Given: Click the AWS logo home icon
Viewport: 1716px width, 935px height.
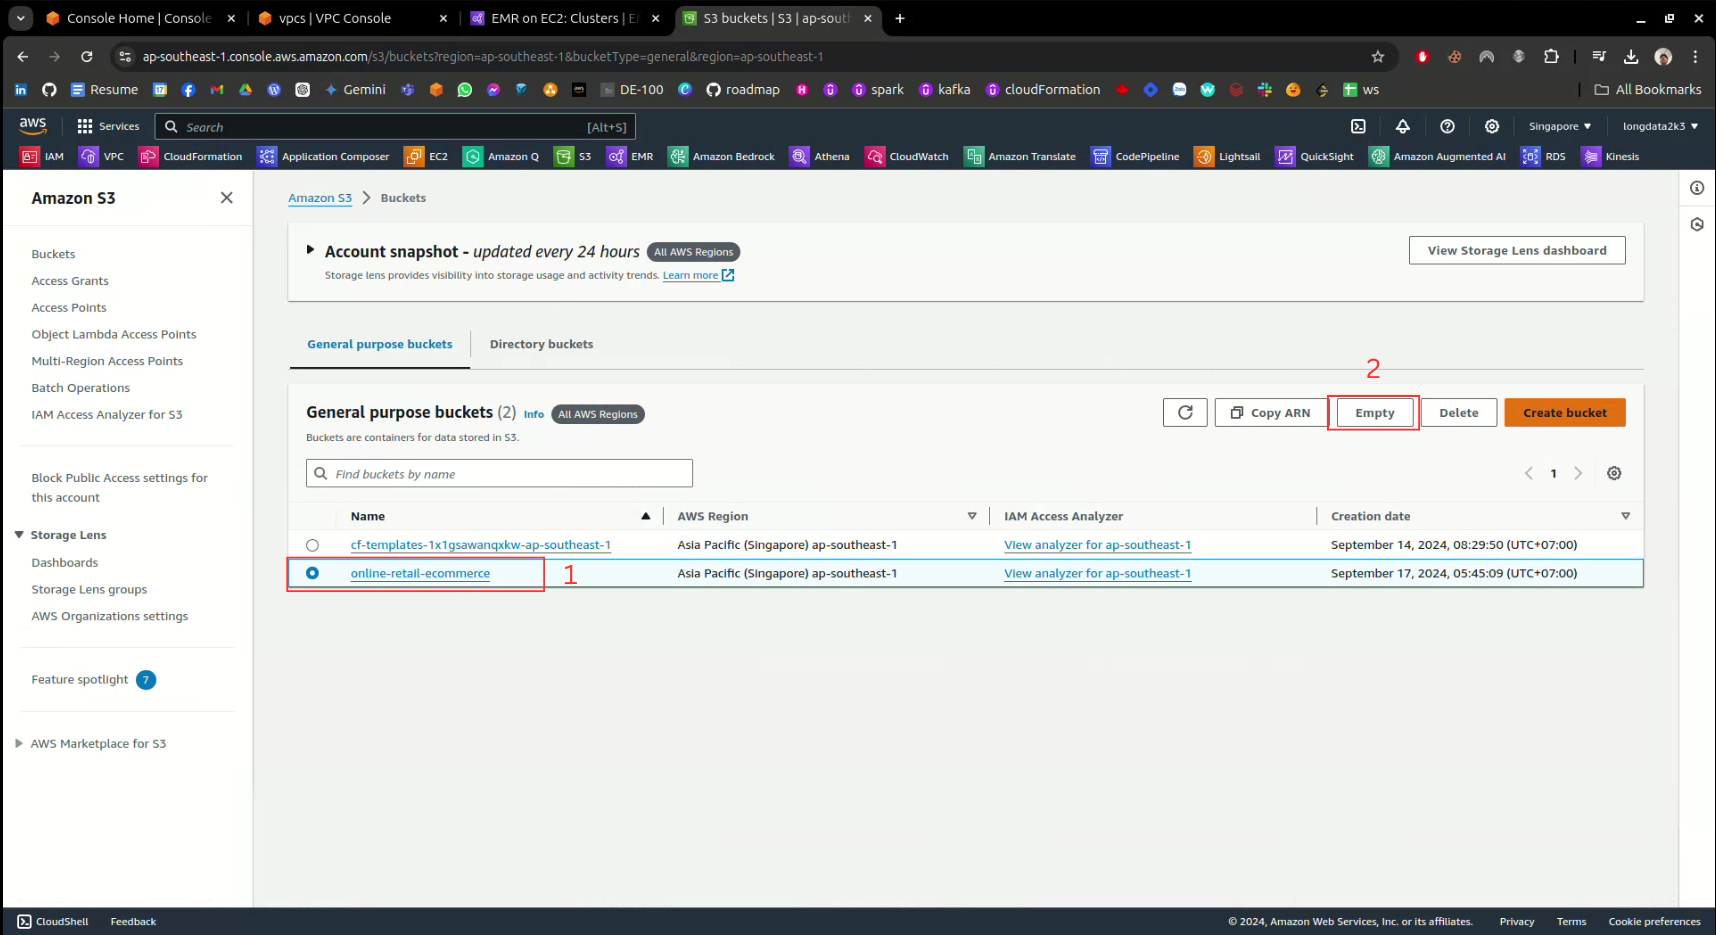Looking at the screenshot, I should click(33, 126).
